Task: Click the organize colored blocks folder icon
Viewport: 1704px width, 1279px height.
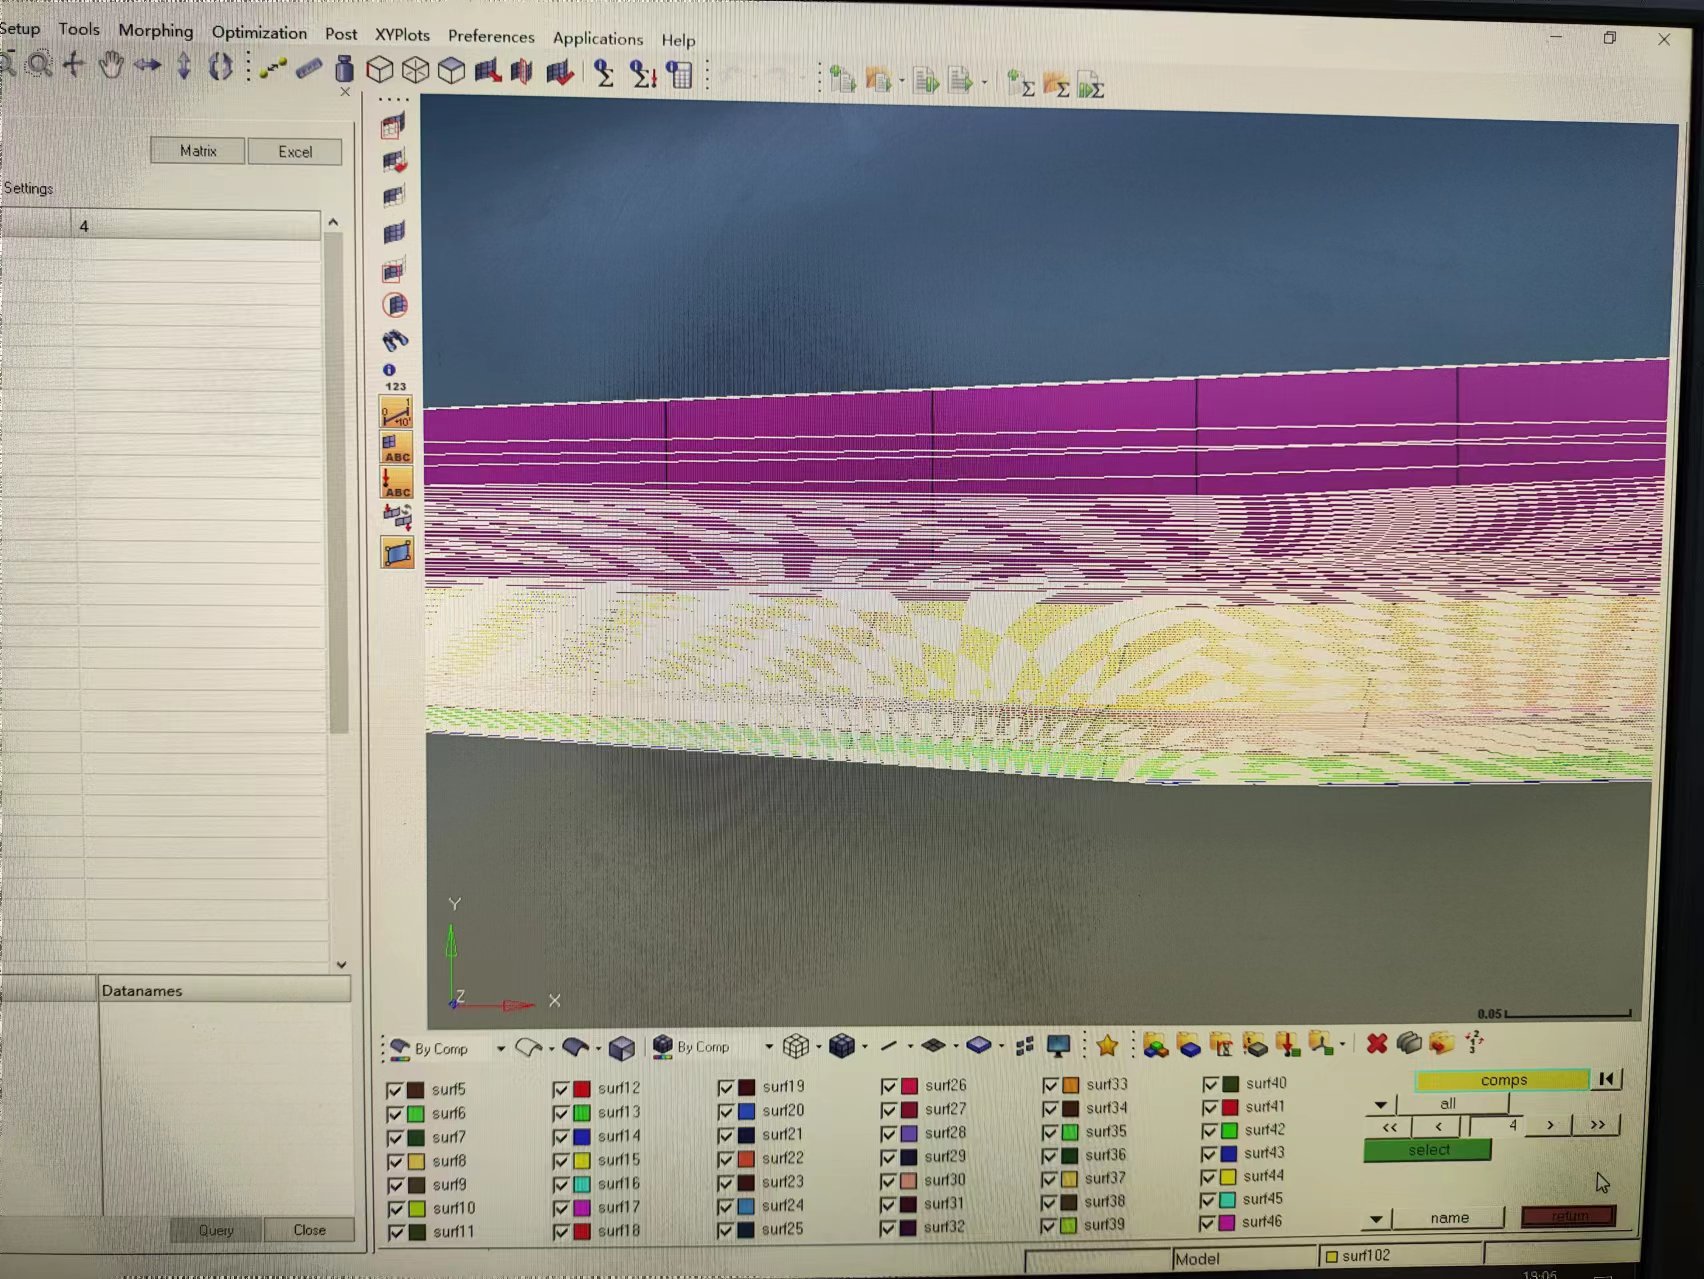Action: coord(1155,1046)
